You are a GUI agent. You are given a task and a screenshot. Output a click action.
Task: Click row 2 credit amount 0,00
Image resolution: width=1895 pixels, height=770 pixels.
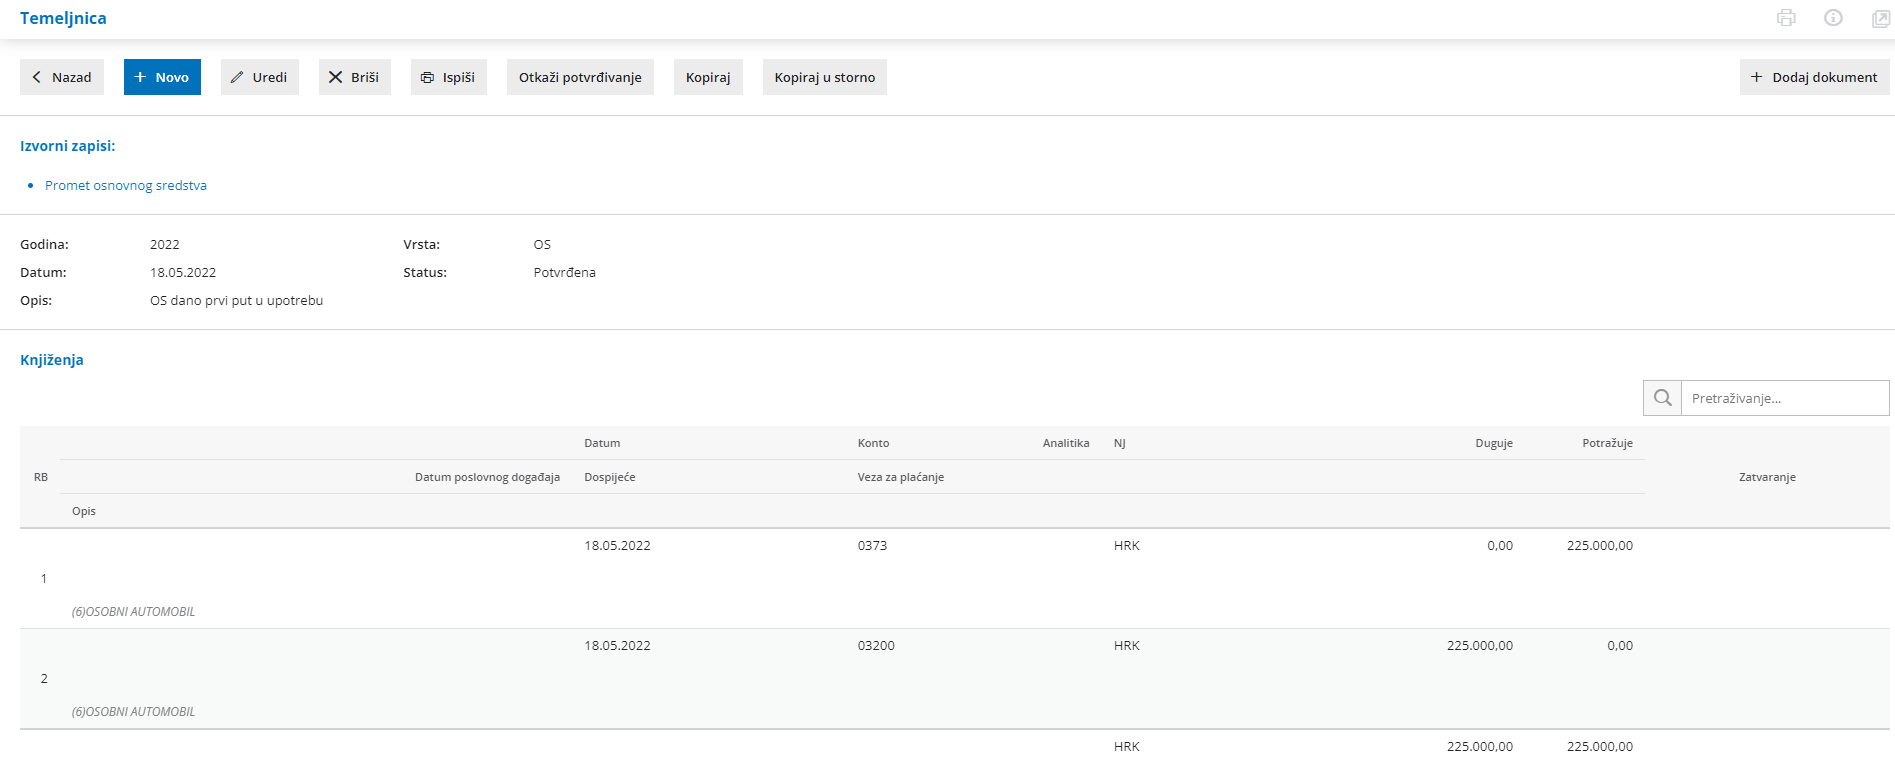pyautogui.click(x=1620, y=645)
